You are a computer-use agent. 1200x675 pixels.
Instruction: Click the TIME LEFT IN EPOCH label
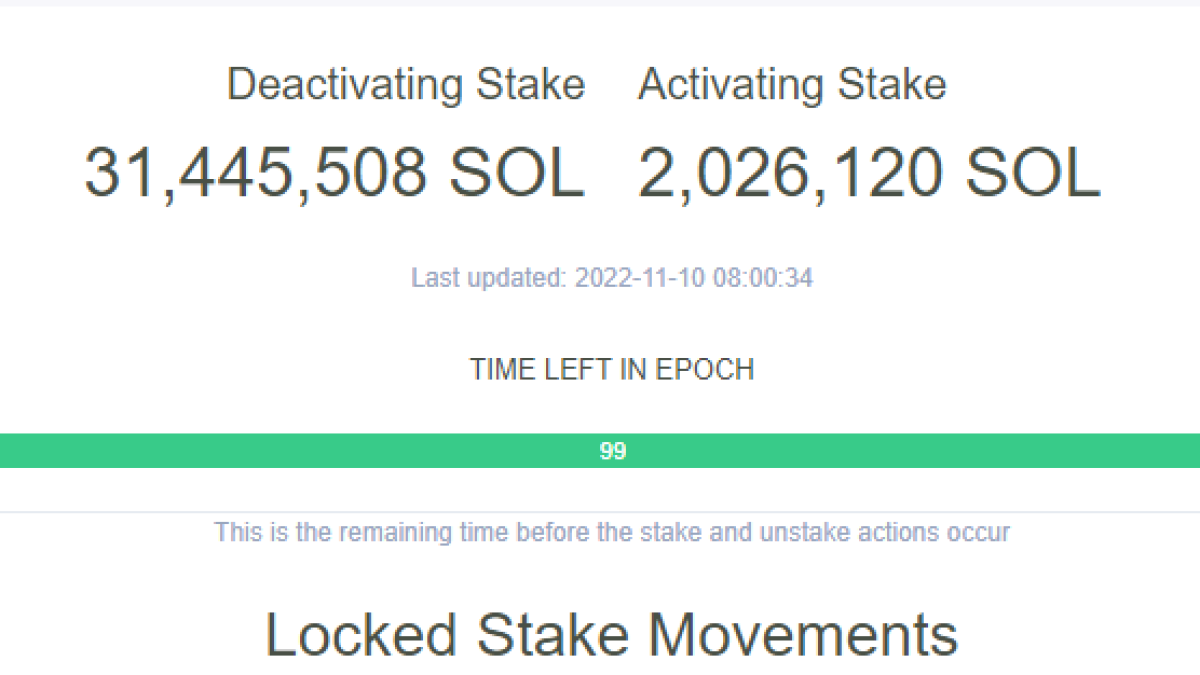tap(612, 369)
